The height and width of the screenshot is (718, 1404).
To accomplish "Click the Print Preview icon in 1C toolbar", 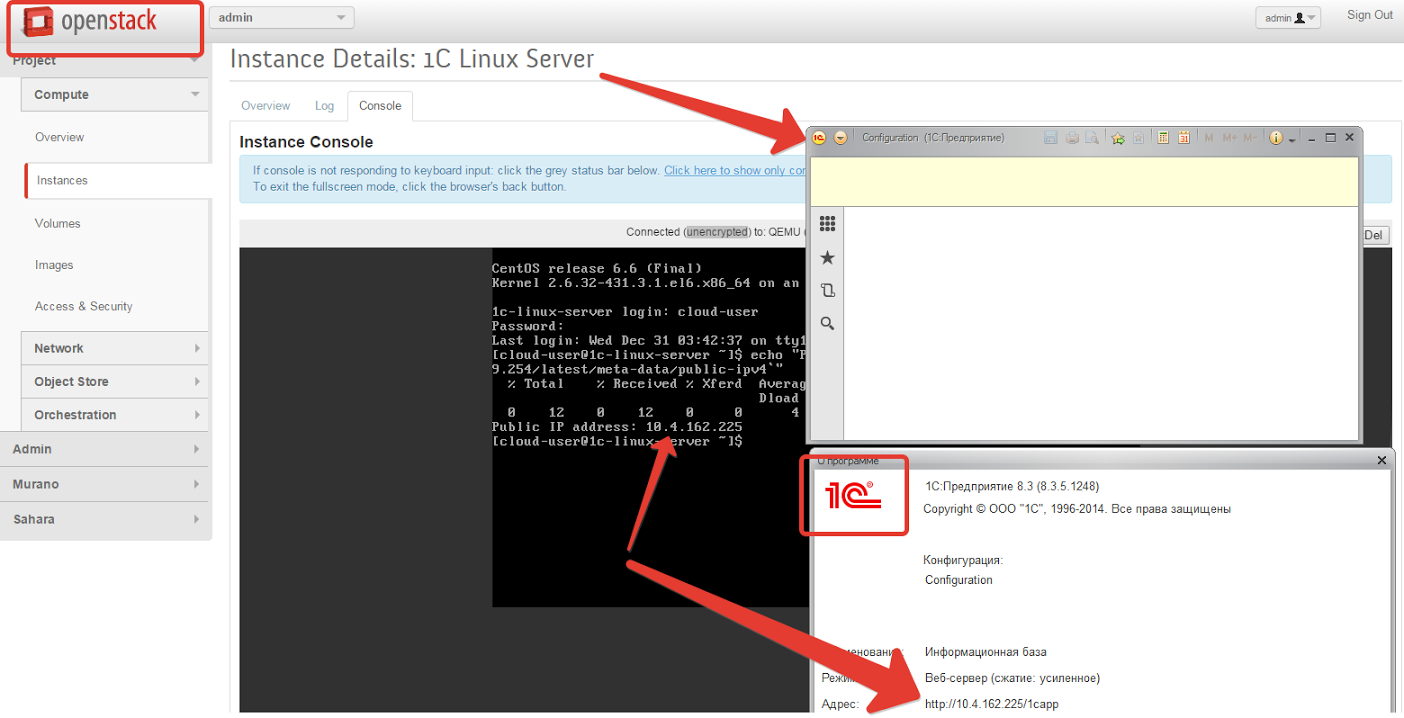I will (x=1092, y=138).
